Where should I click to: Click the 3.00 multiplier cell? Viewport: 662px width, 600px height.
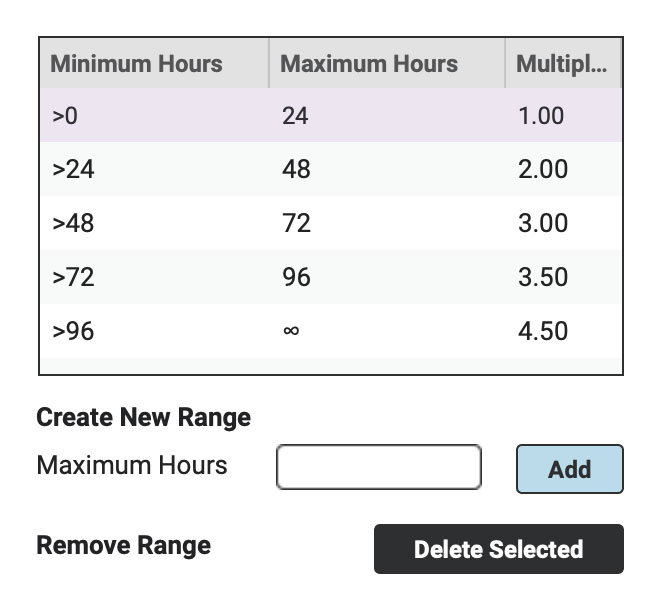(x=564, y=223)
